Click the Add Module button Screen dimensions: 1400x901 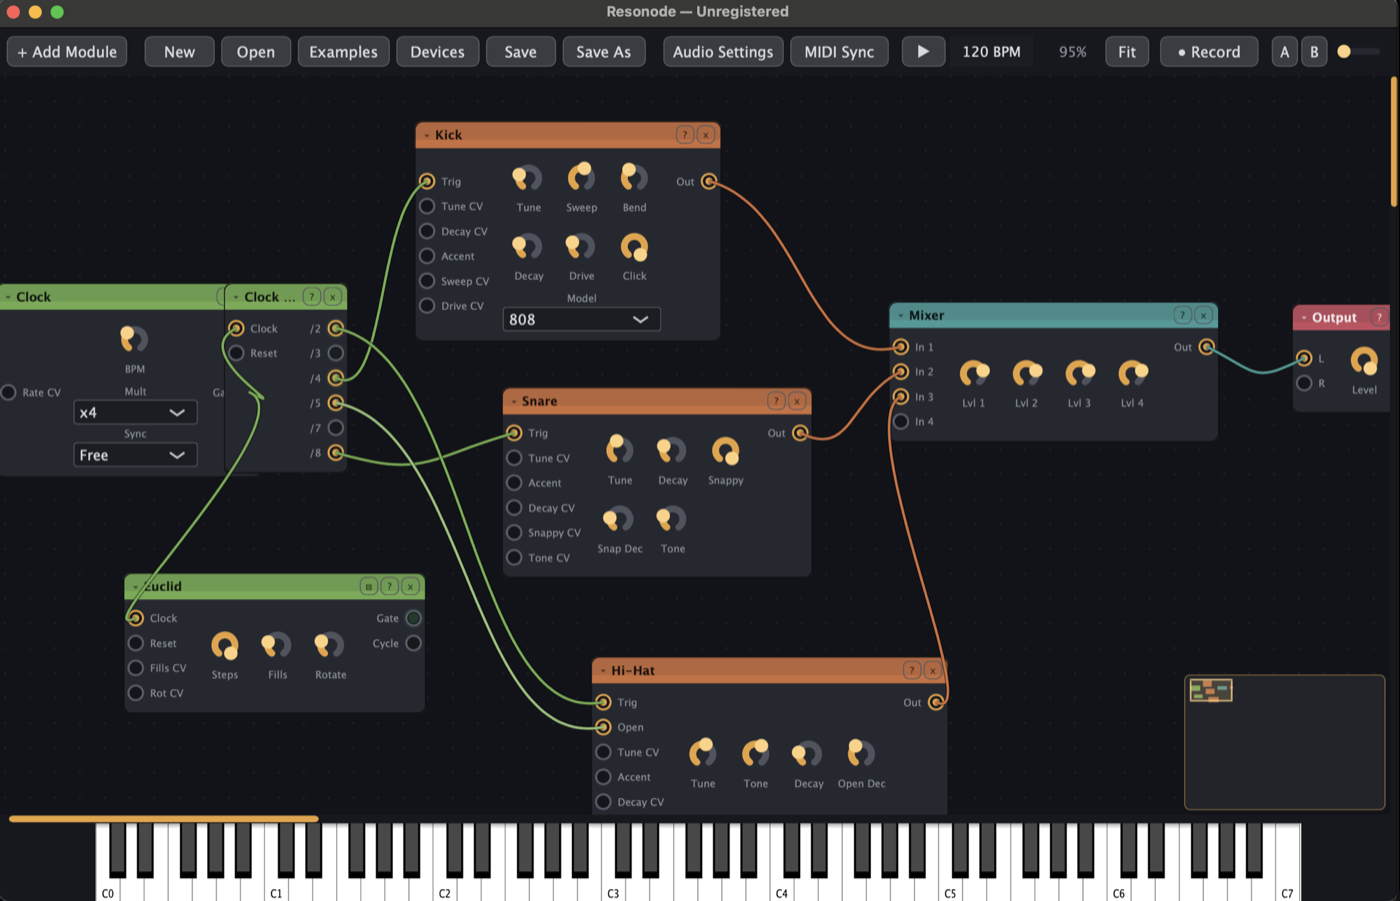[67, 52]
